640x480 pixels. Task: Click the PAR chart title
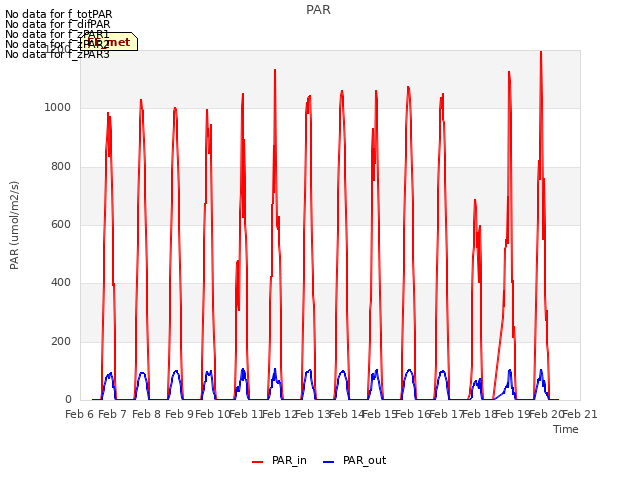tap(318, 10)
